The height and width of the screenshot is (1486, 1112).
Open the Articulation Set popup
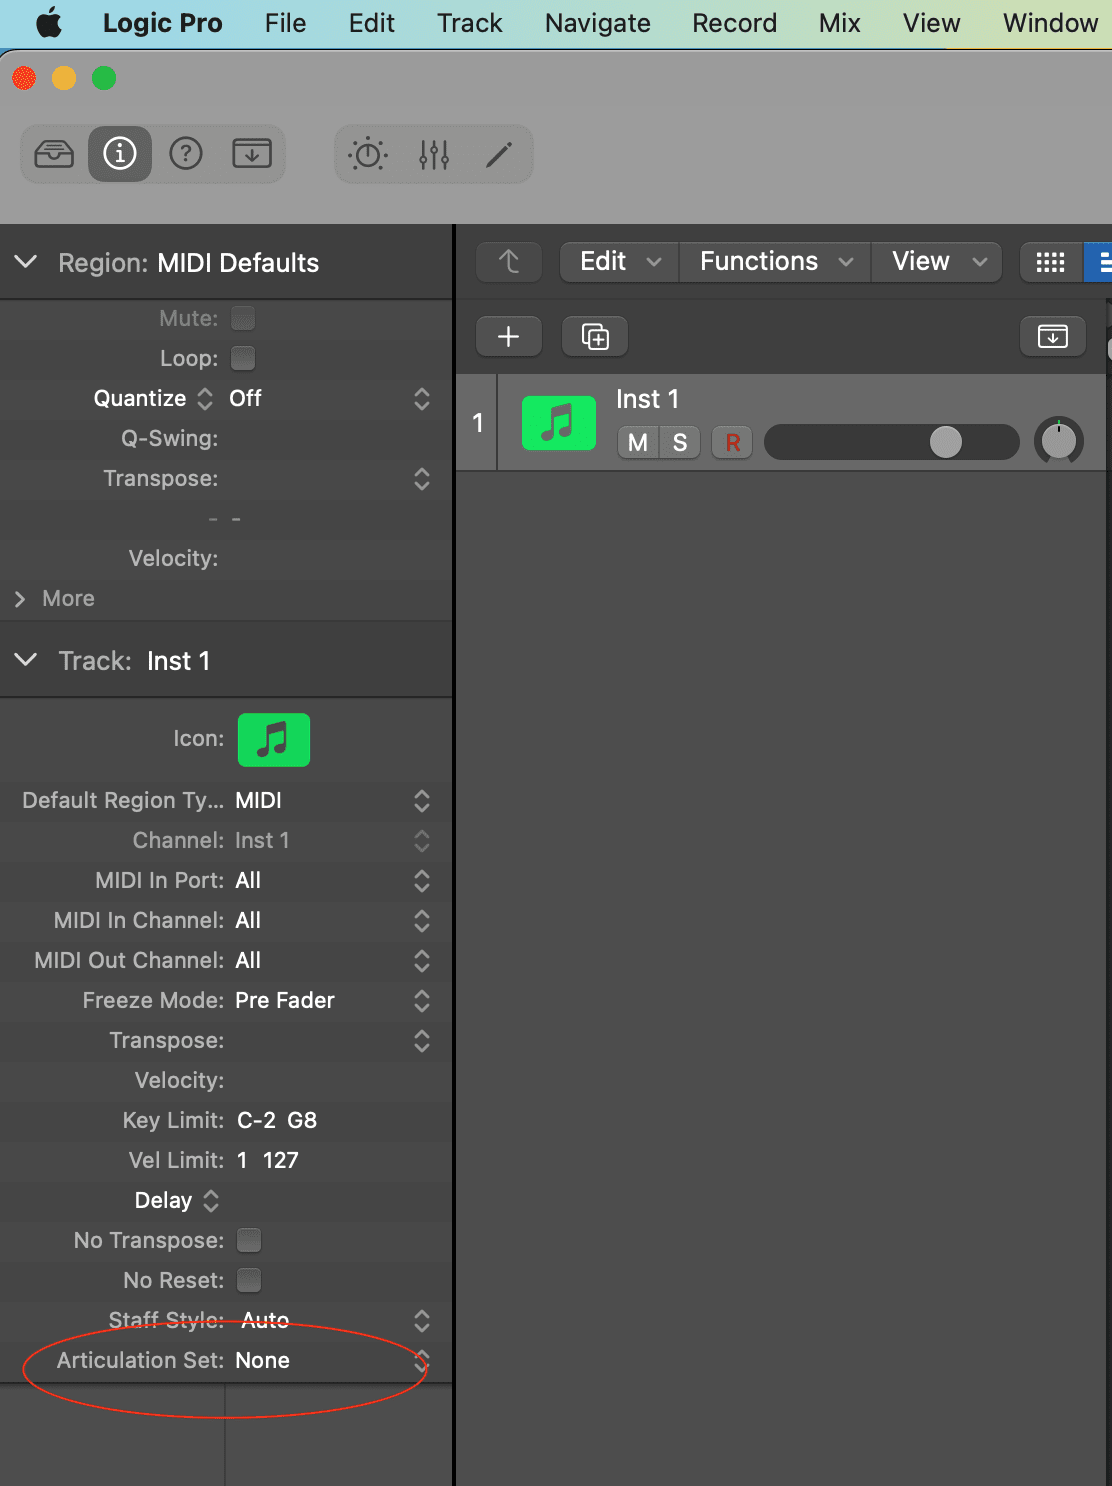tap(333, 1360)
